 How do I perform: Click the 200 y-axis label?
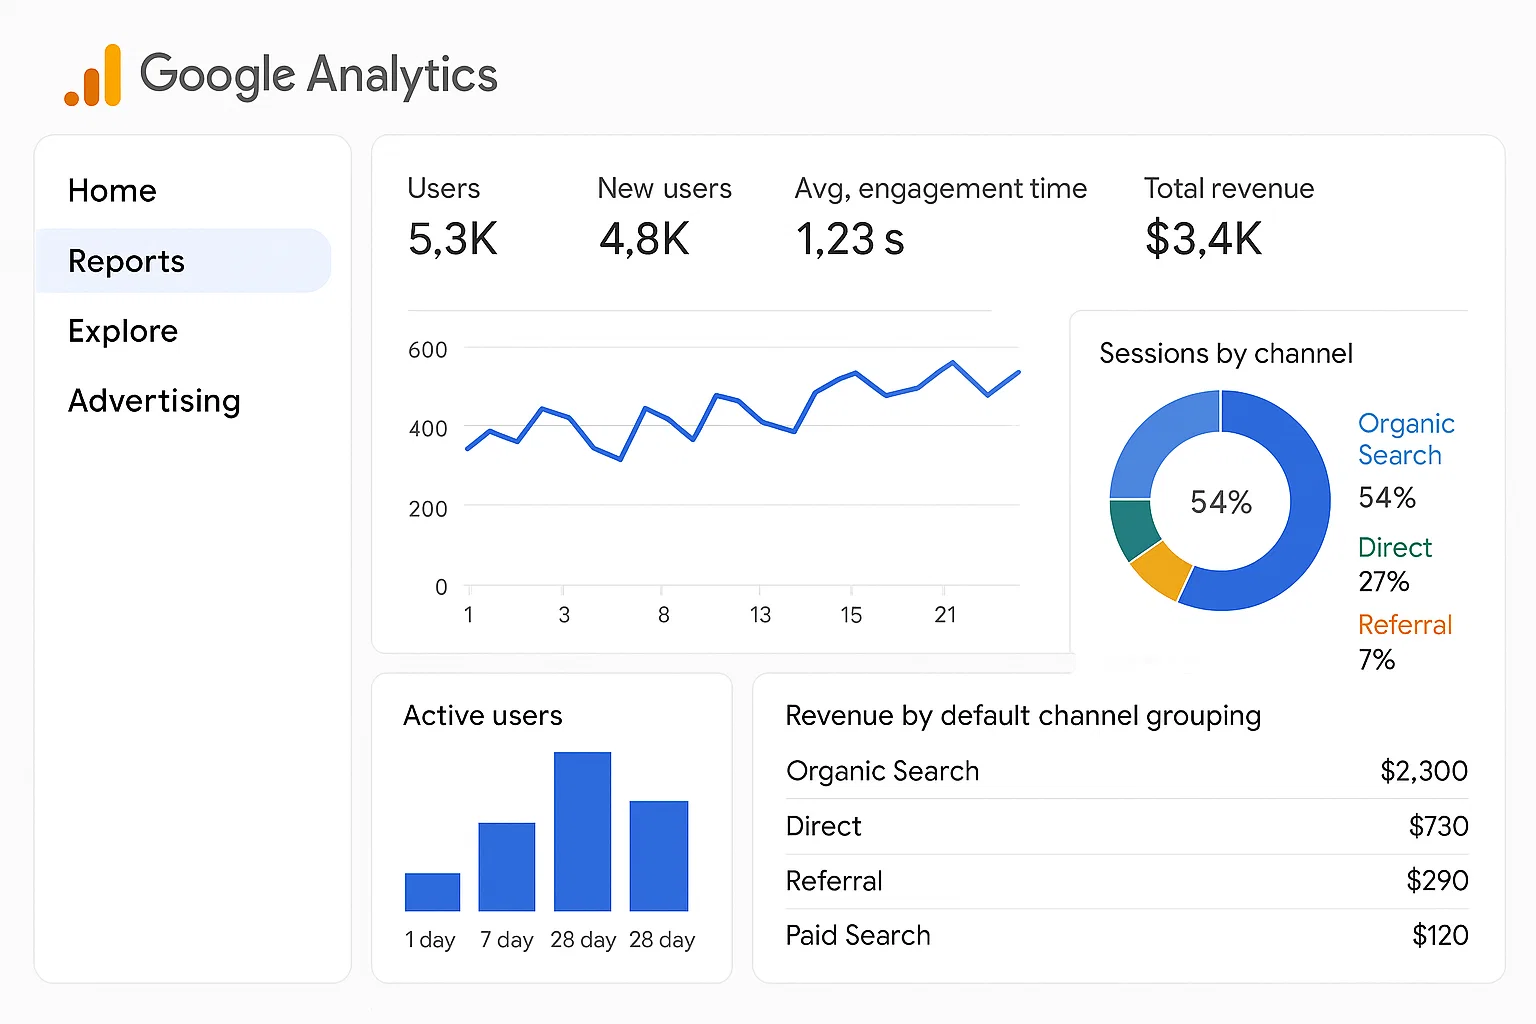(427, 509)
